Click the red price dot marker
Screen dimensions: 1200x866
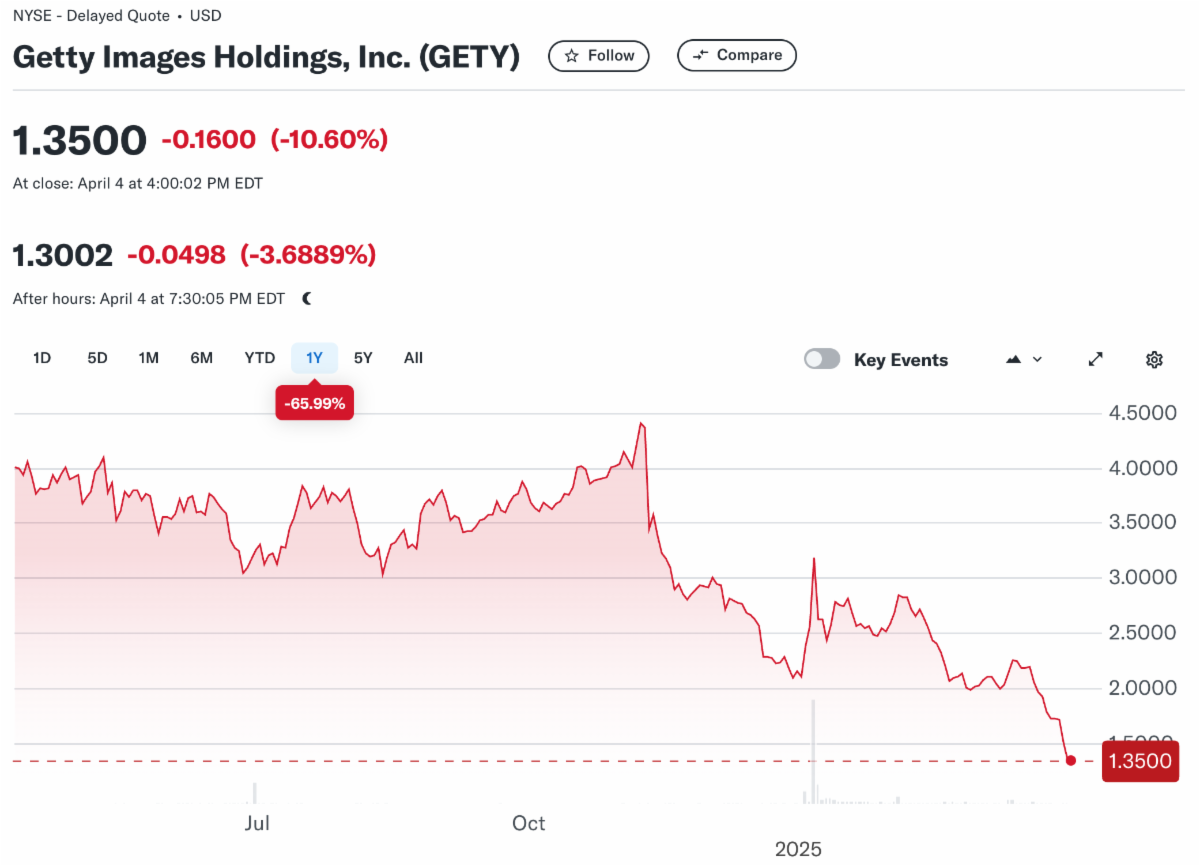(x=1071, y=761)
